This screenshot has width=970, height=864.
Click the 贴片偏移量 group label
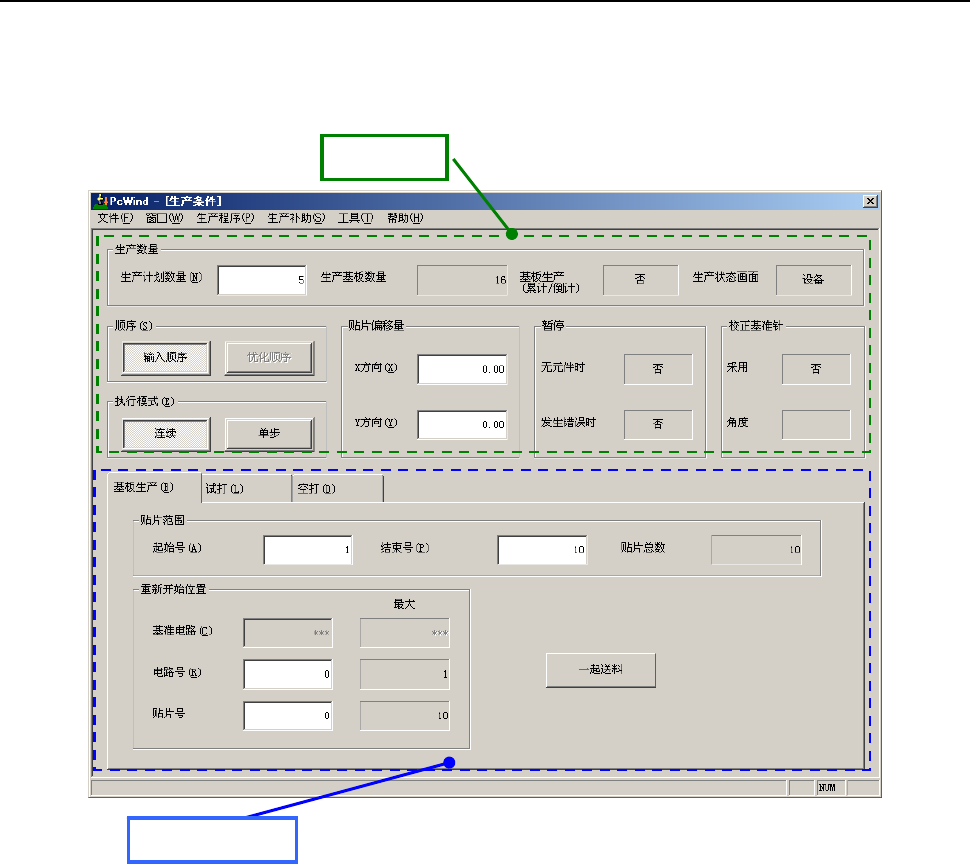click(x=376, y=325)
